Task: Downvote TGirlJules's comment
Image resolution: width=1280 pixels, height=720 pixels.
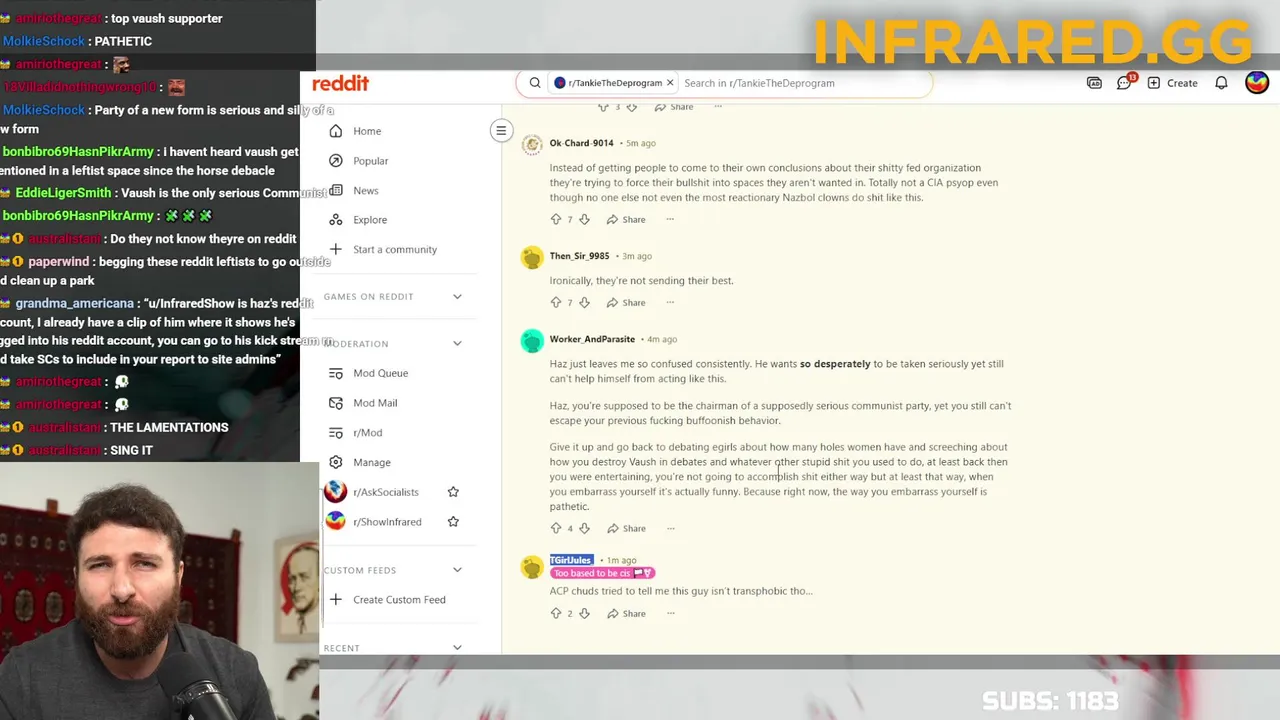Action: coord(584,613)
